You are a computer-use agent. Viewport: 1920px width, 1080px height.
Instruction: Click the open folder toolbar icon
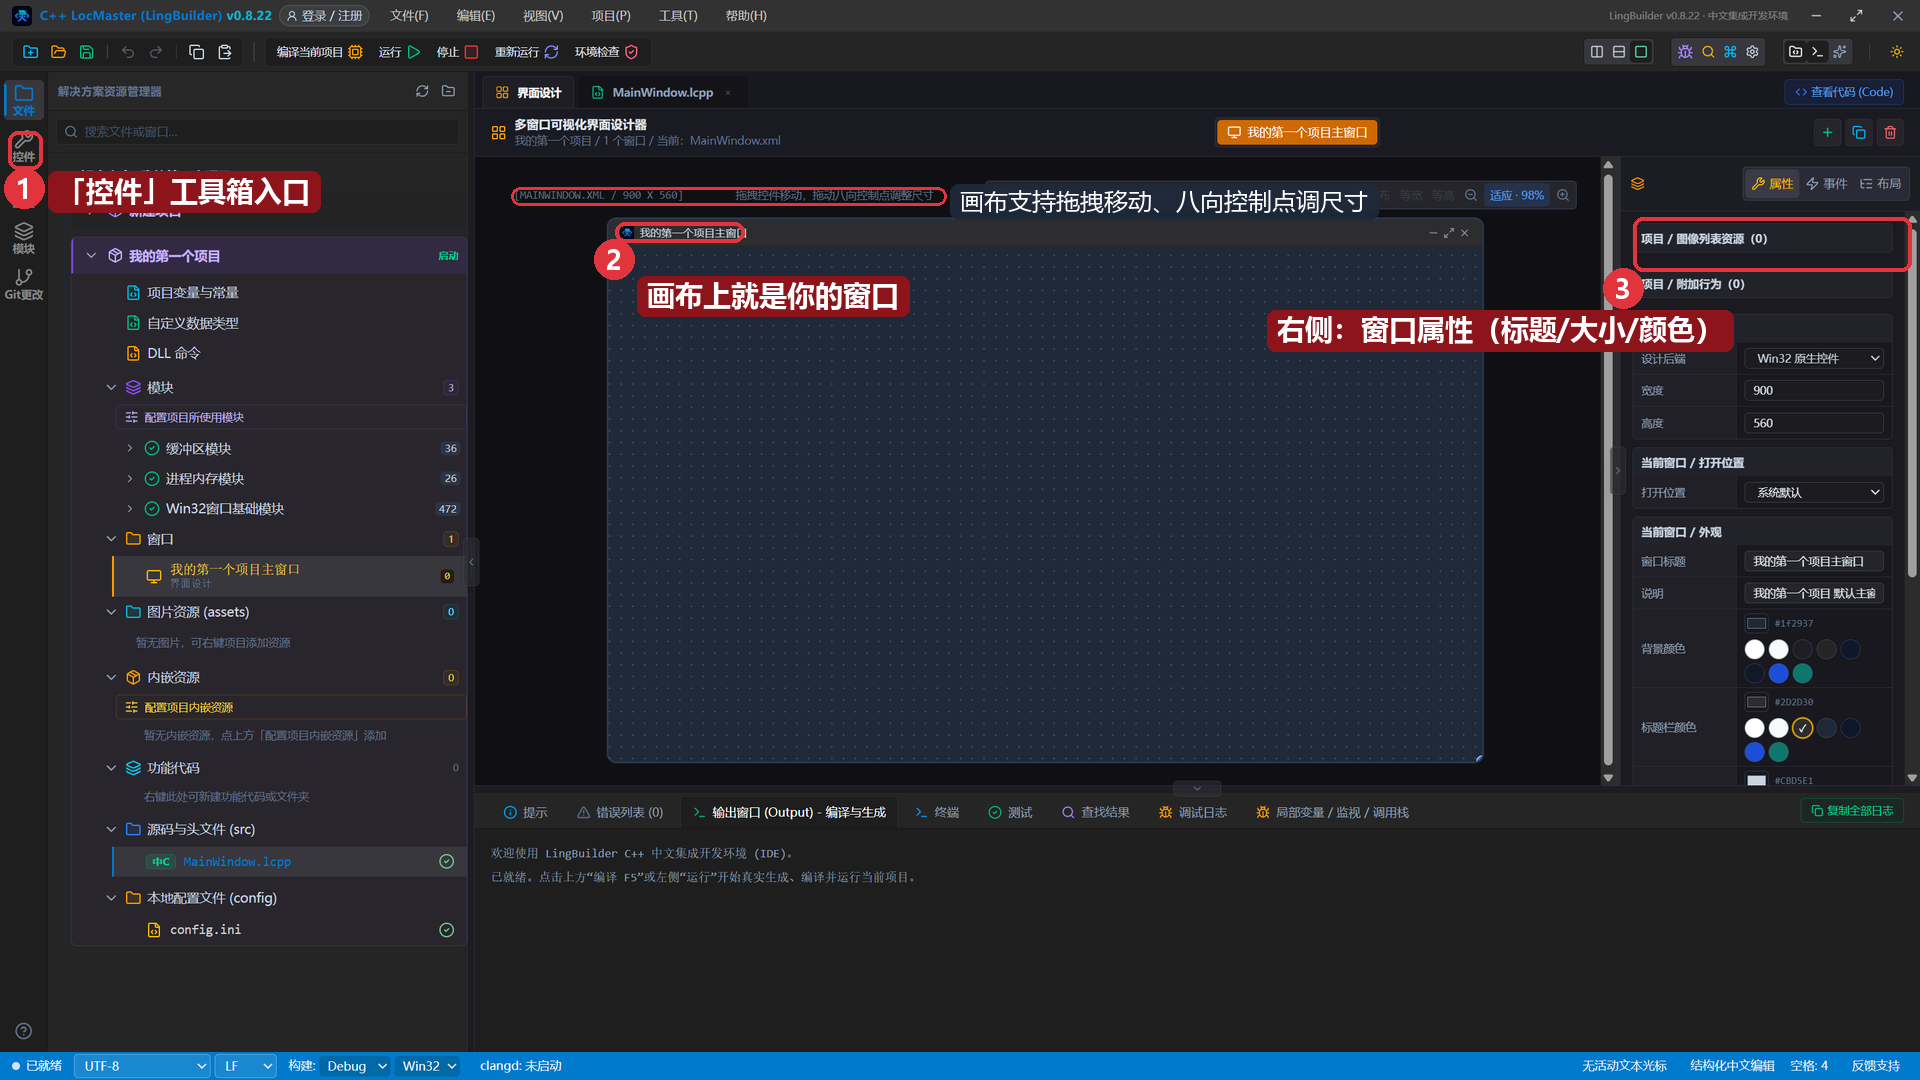click(58, 52)
